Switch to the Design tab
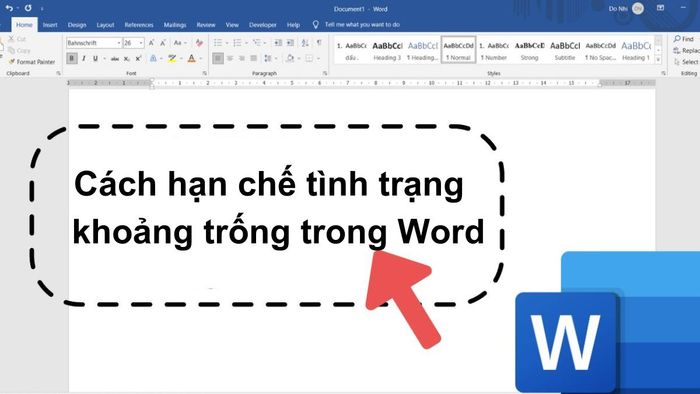The width and height of the screenshot is (700, 394). [x=77, y=25]
